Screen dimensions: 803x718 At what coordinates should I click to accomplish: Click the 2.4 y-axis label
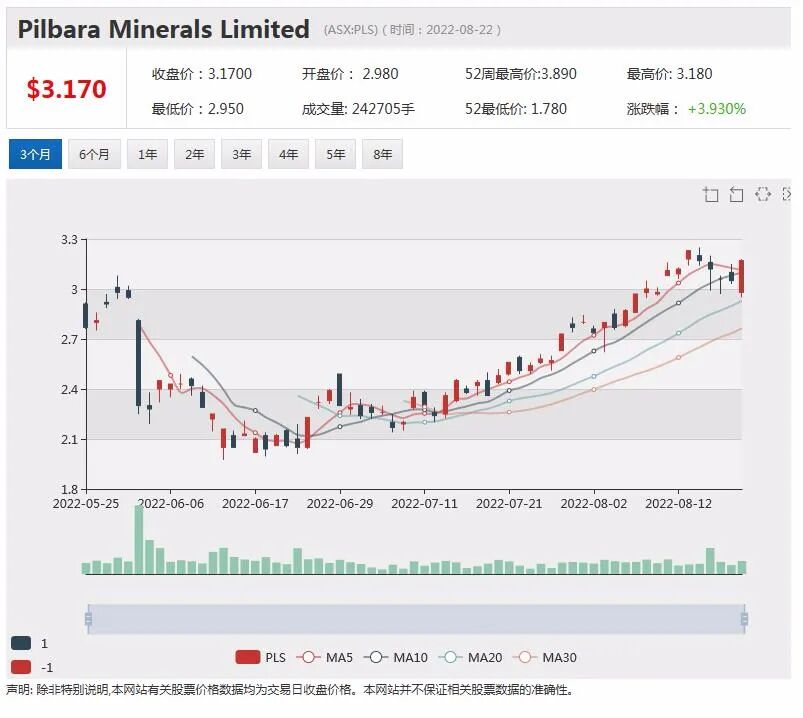70,390
